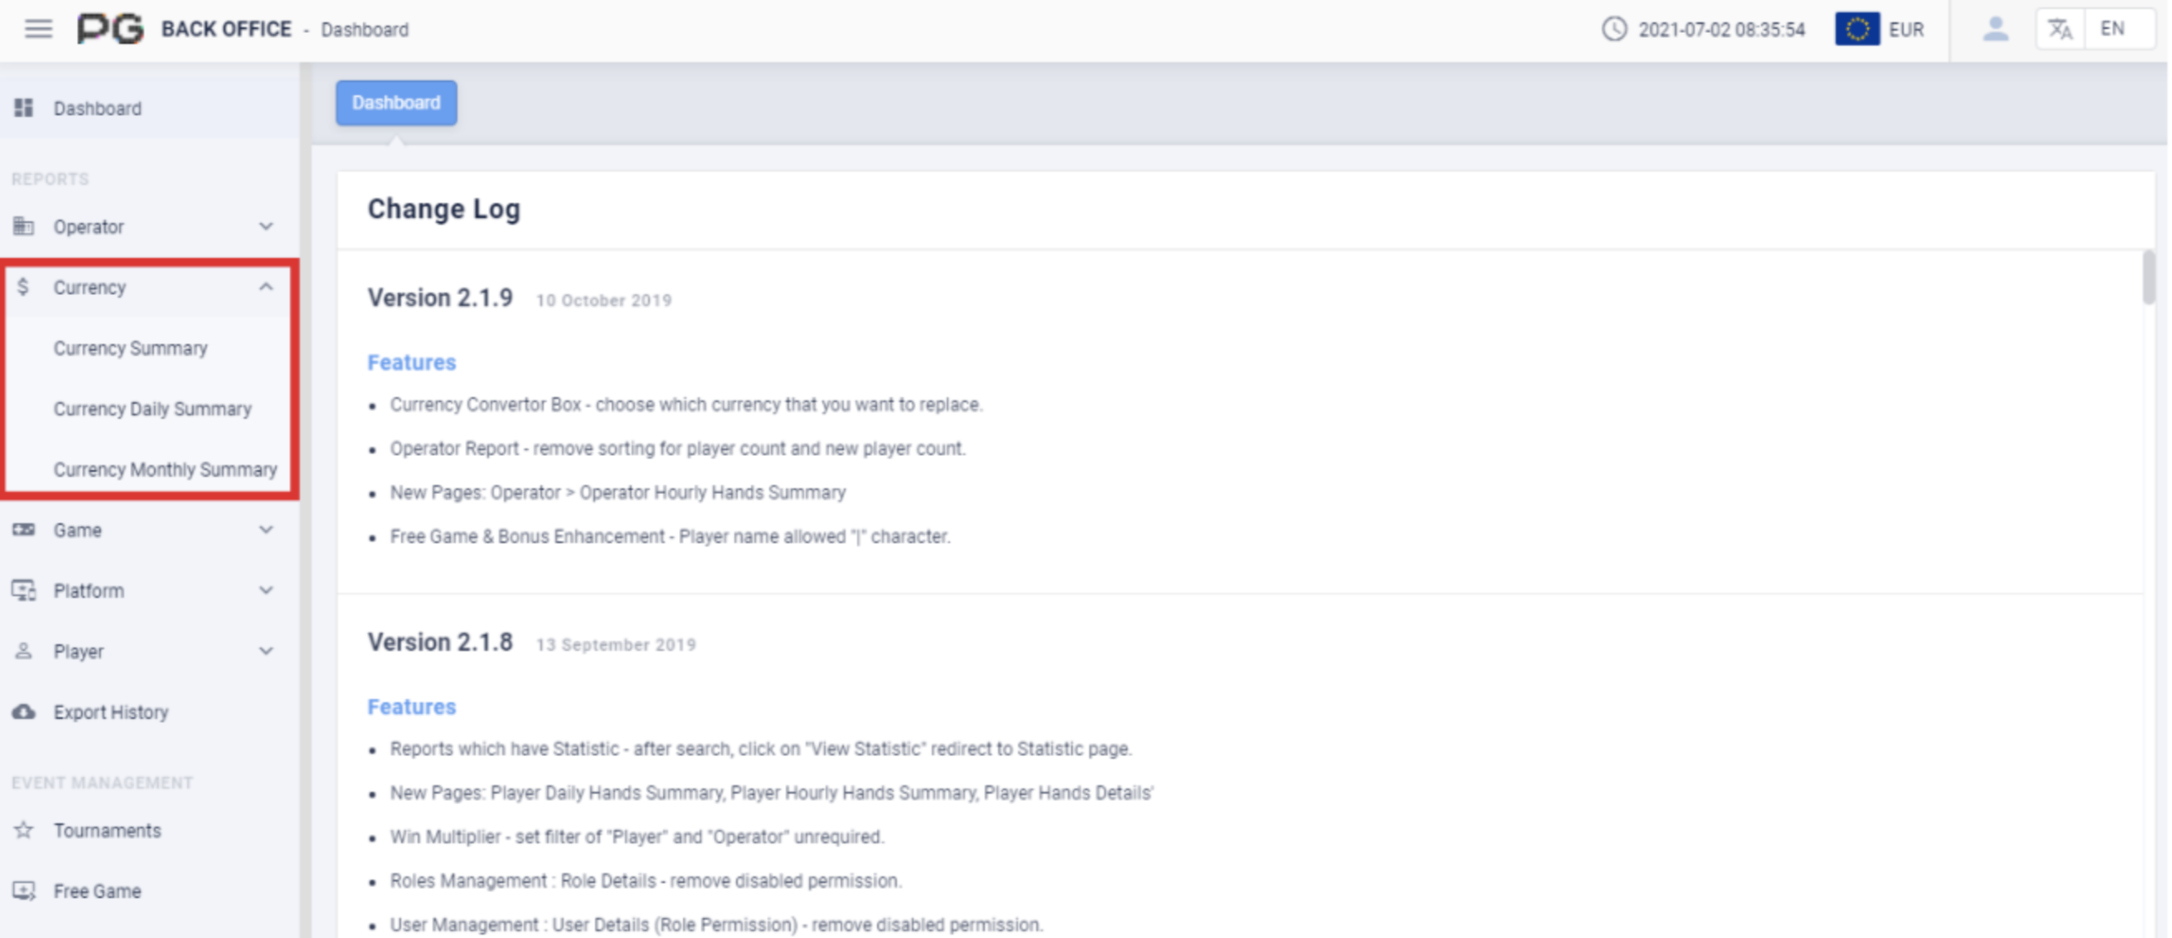Click the Free Game sidebar icon
Viewport: 2172px width, 938px height.
(x=24, y=891)
